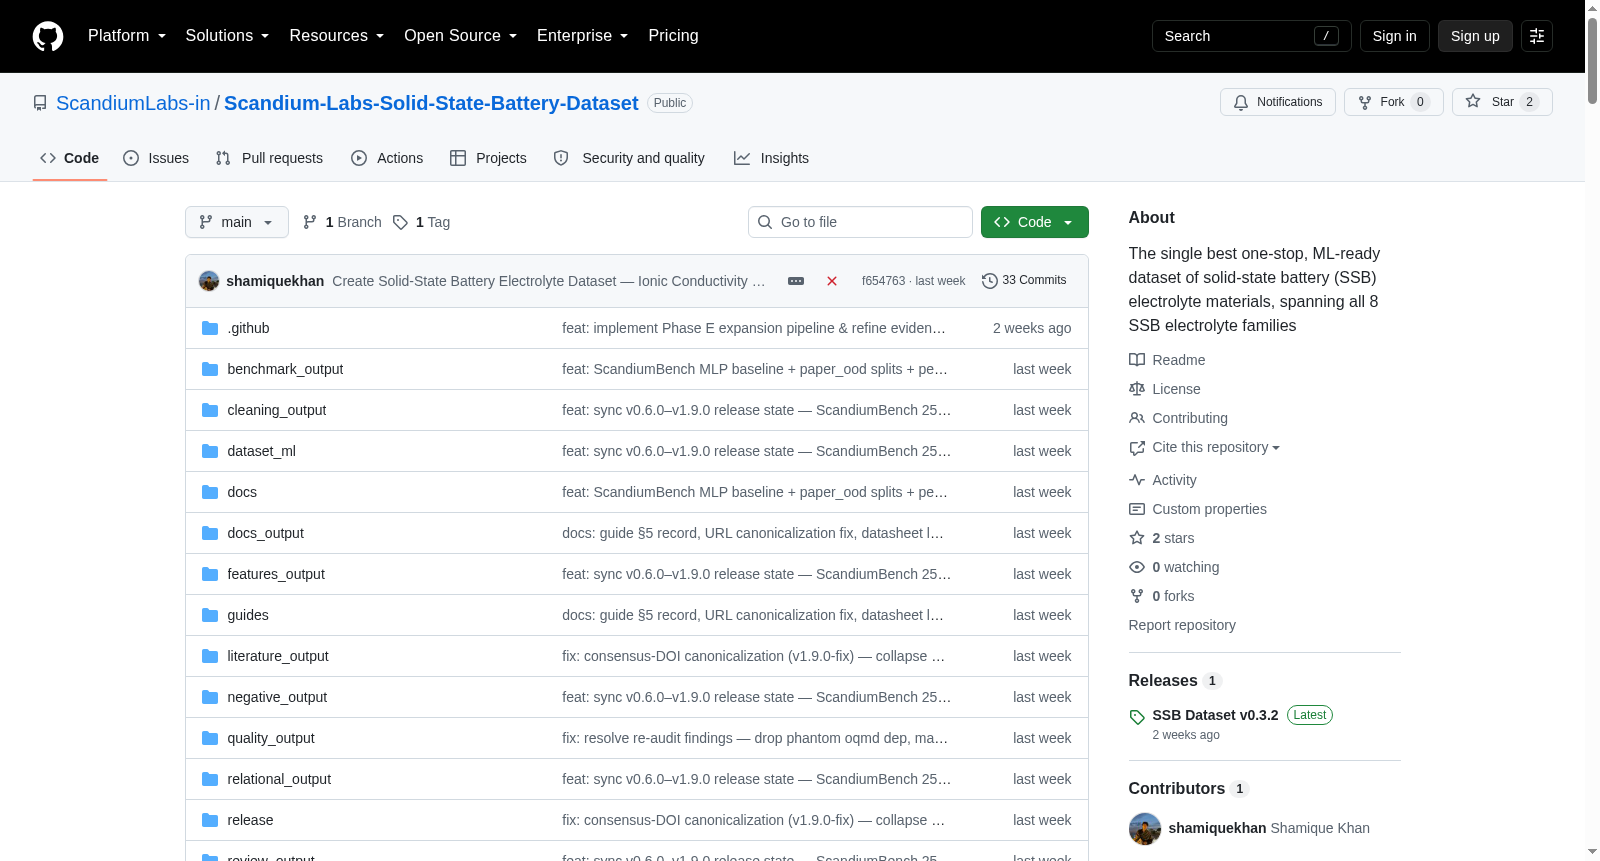Star this repository

[x=1502, y=102]
